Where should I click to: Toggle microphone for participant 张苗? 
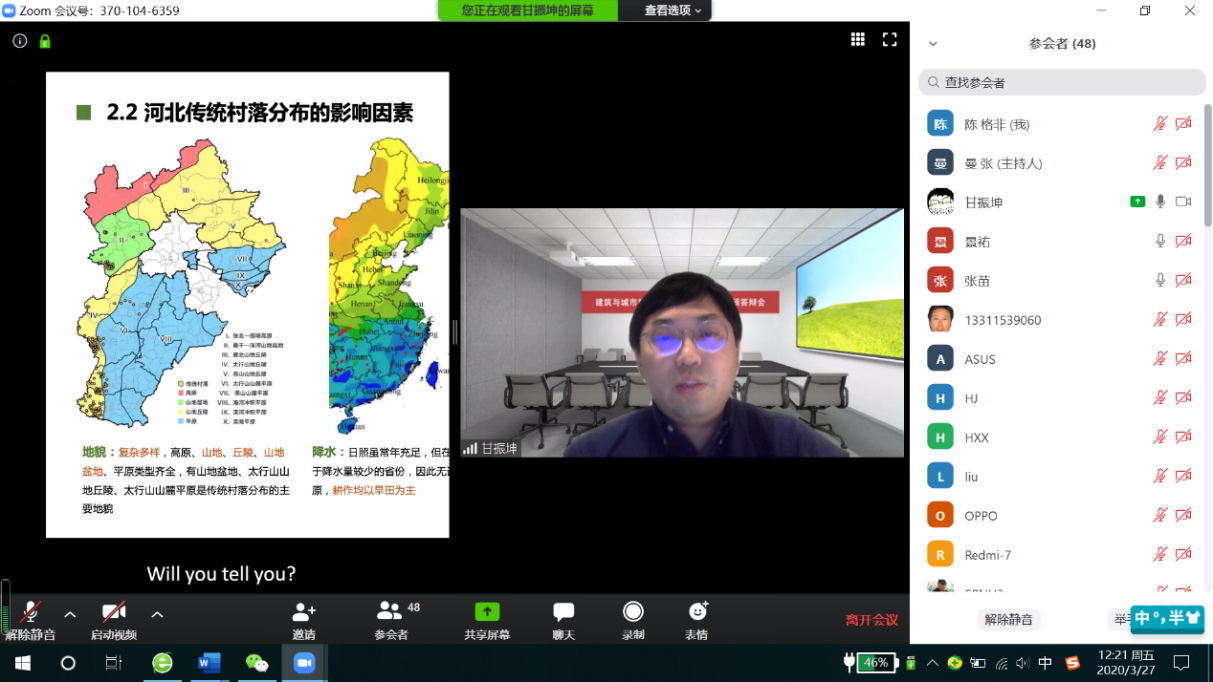coord(1160,281)
